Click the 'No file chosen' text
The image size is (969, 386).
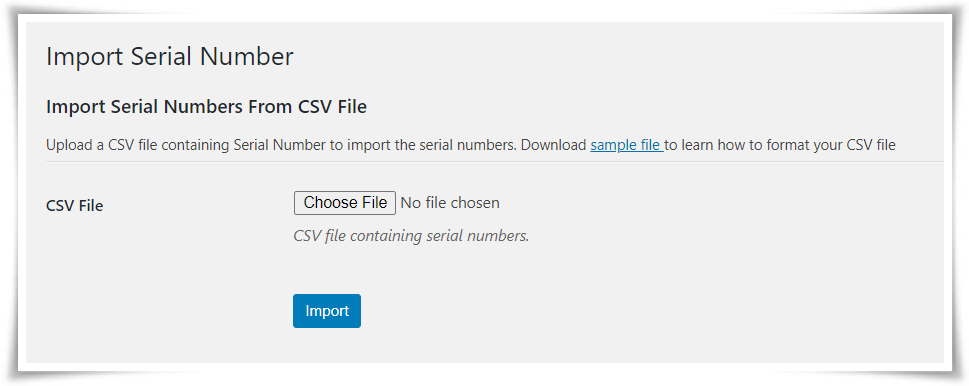coord(450,203)
